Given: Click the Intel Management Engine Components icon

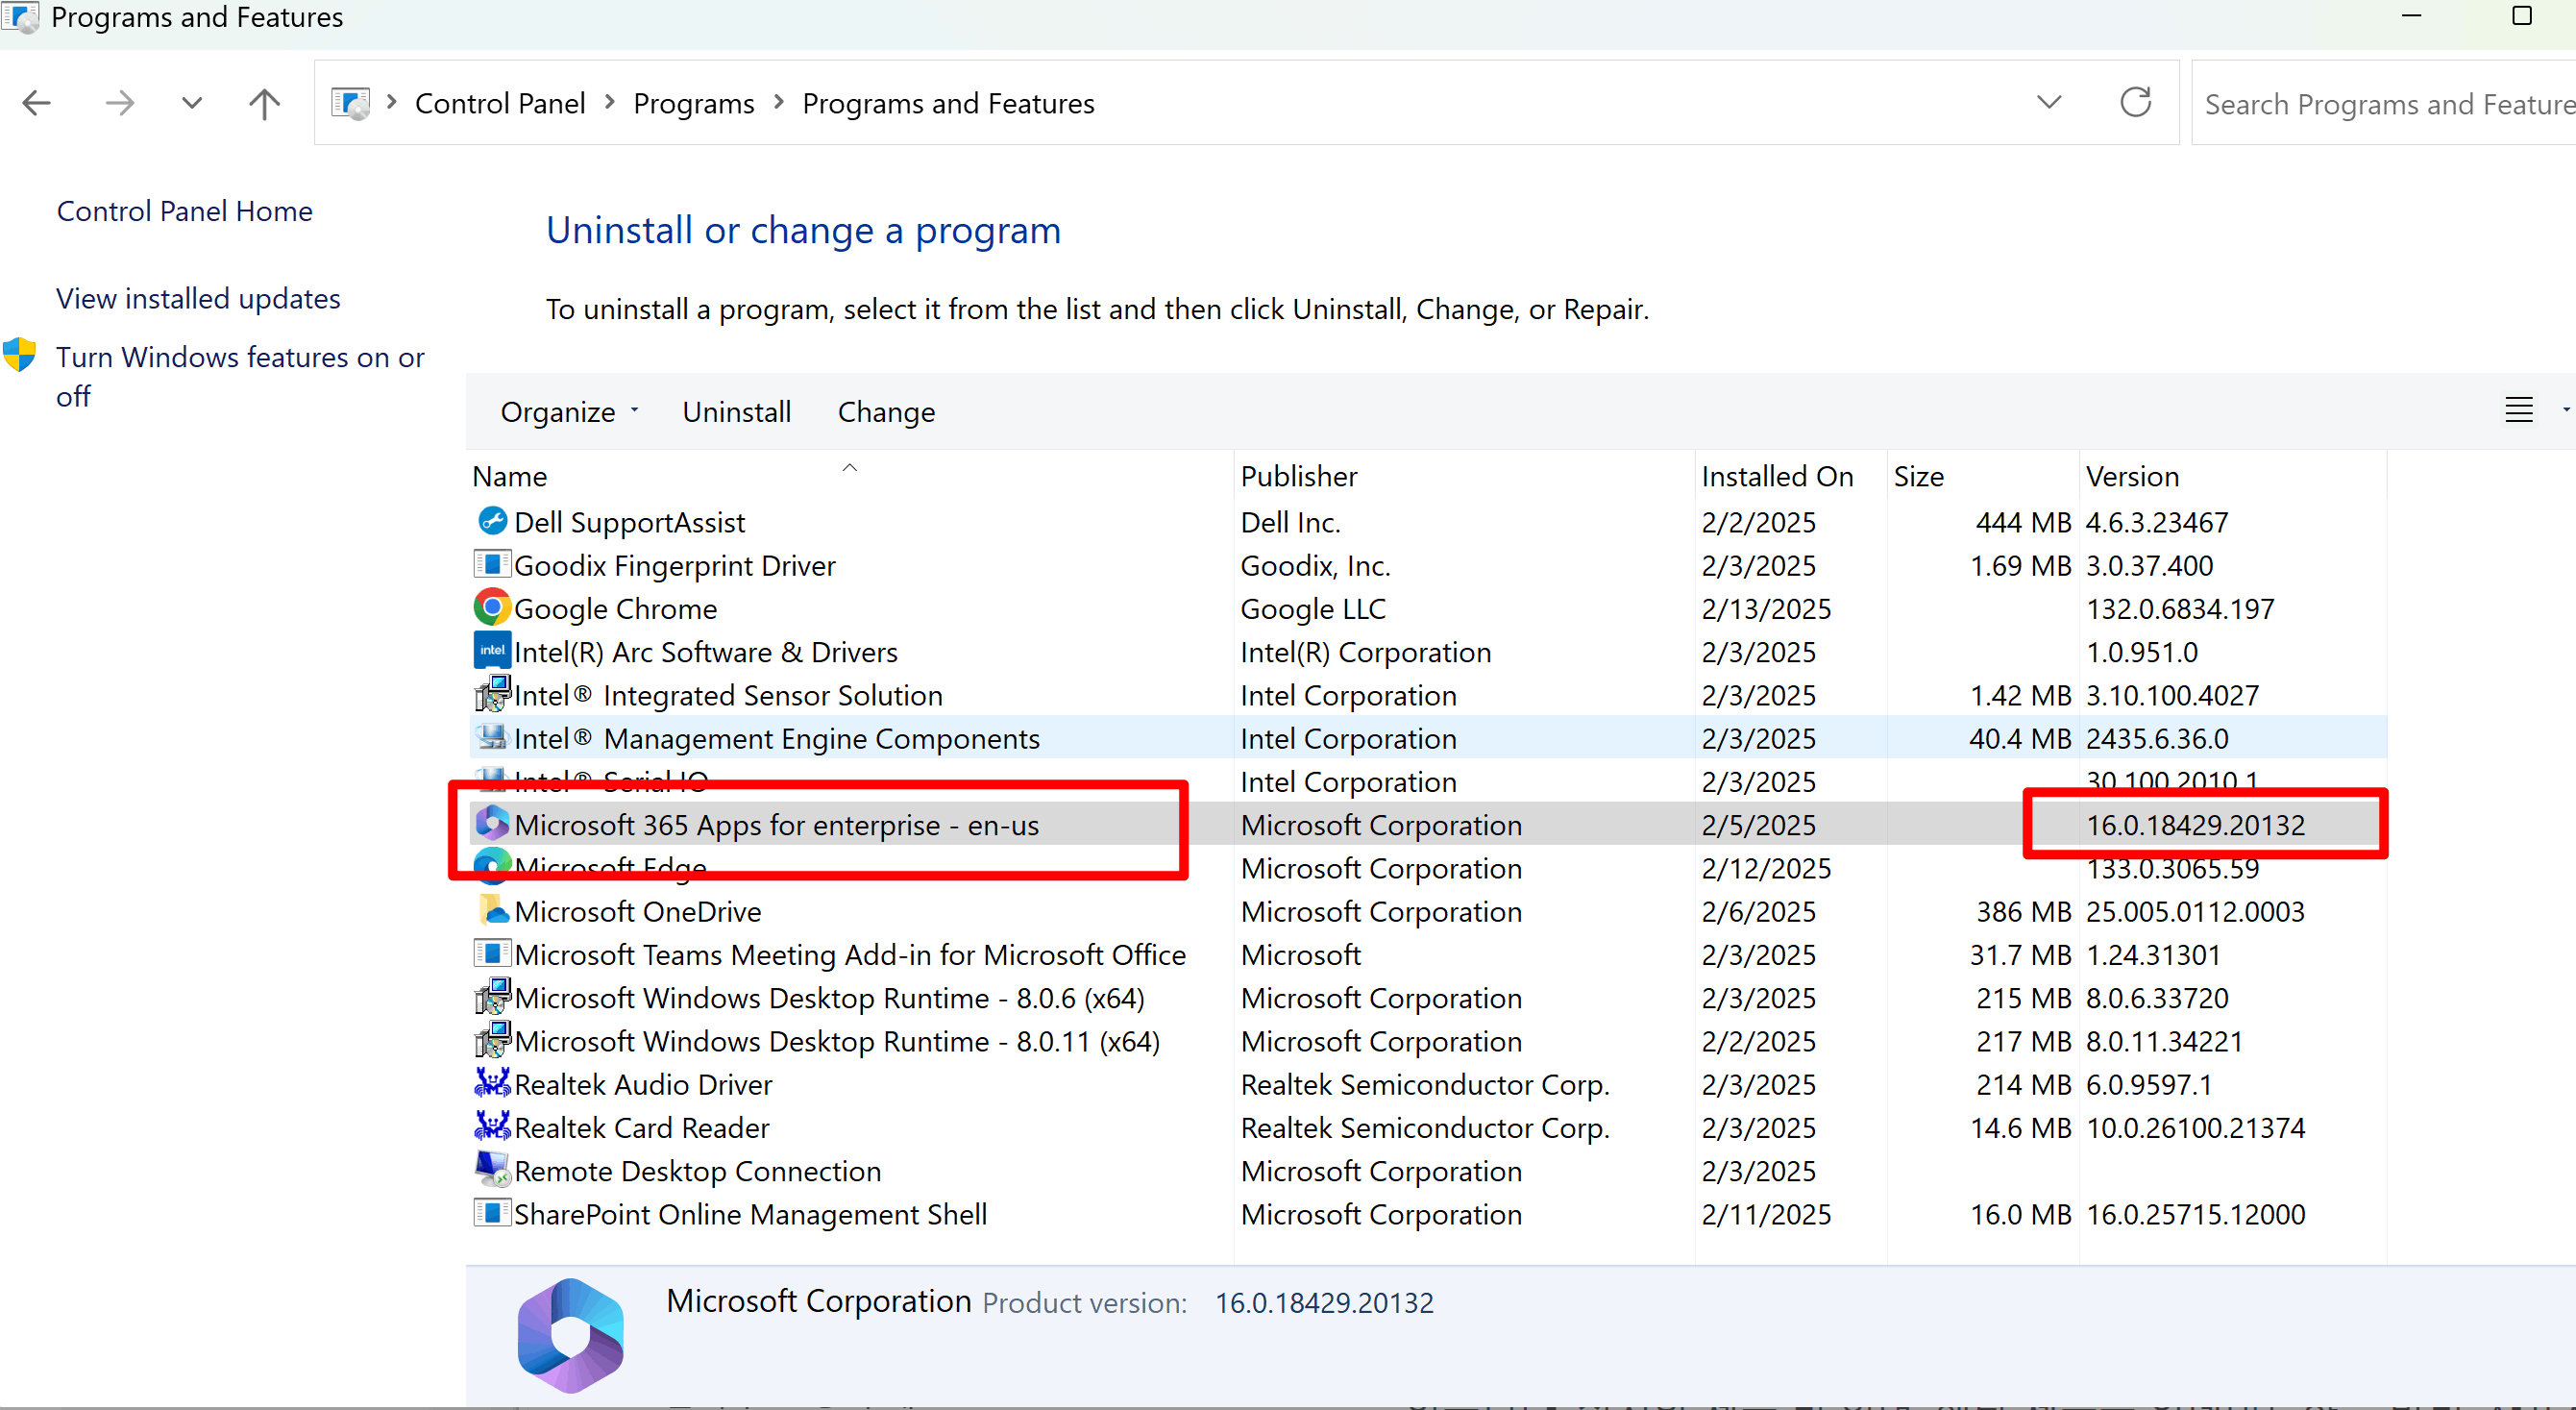Looking at the screenshot, I should point(492,737).
